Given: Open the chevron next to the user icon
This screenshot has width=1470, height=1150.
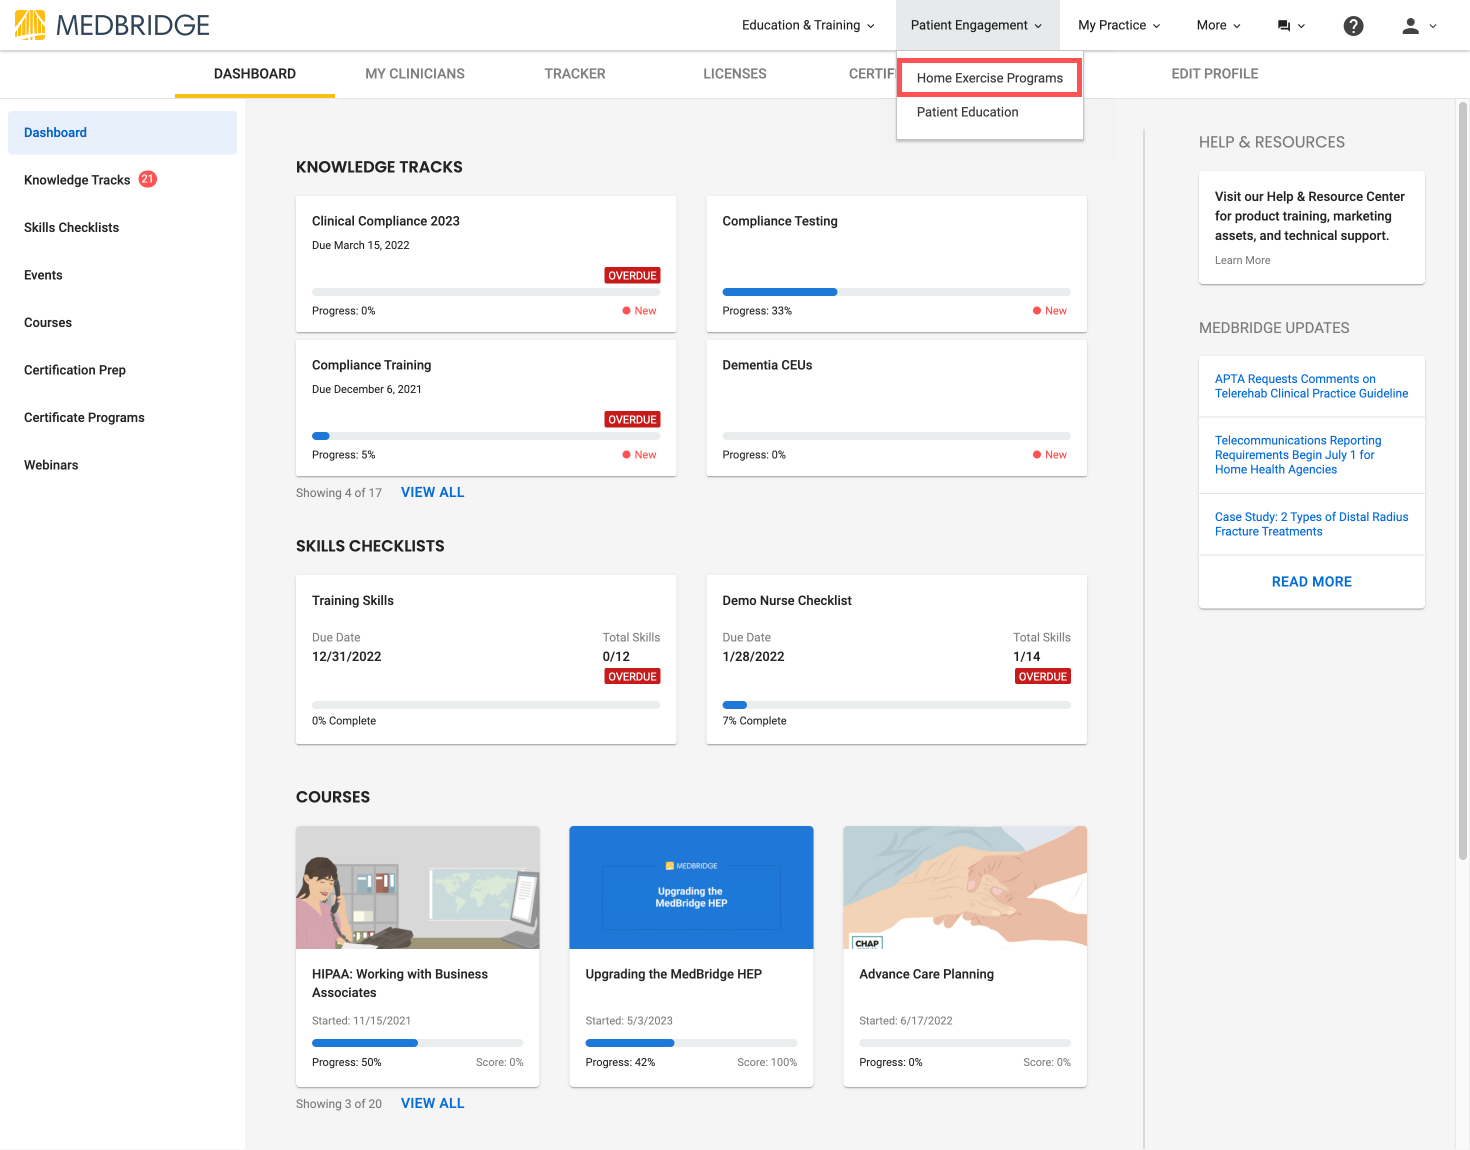Looking at the screenshot, I should tap(1433, 26).
